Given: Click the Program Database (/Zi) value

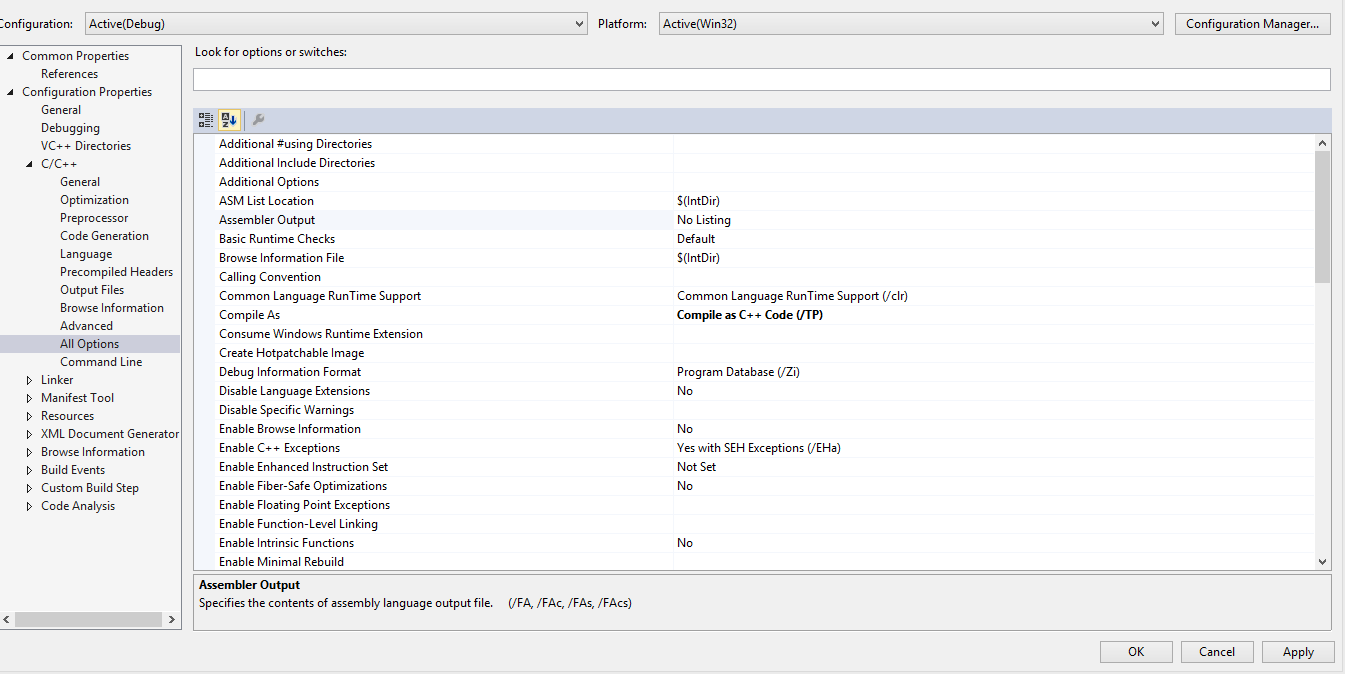Looking at the screenshot, I should (738, 372).
